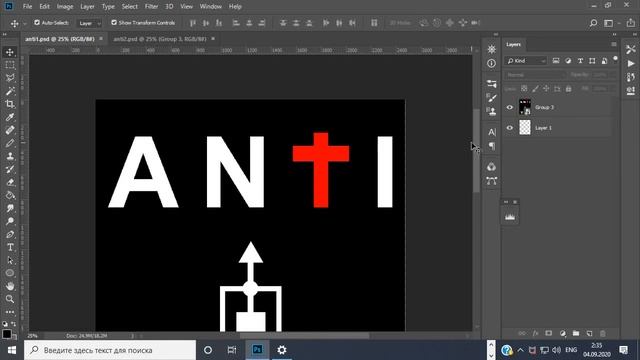The height and width of the screenshot is (360, 640).
Task: Select the Path Selection tool
Action: tap(10, 260)
